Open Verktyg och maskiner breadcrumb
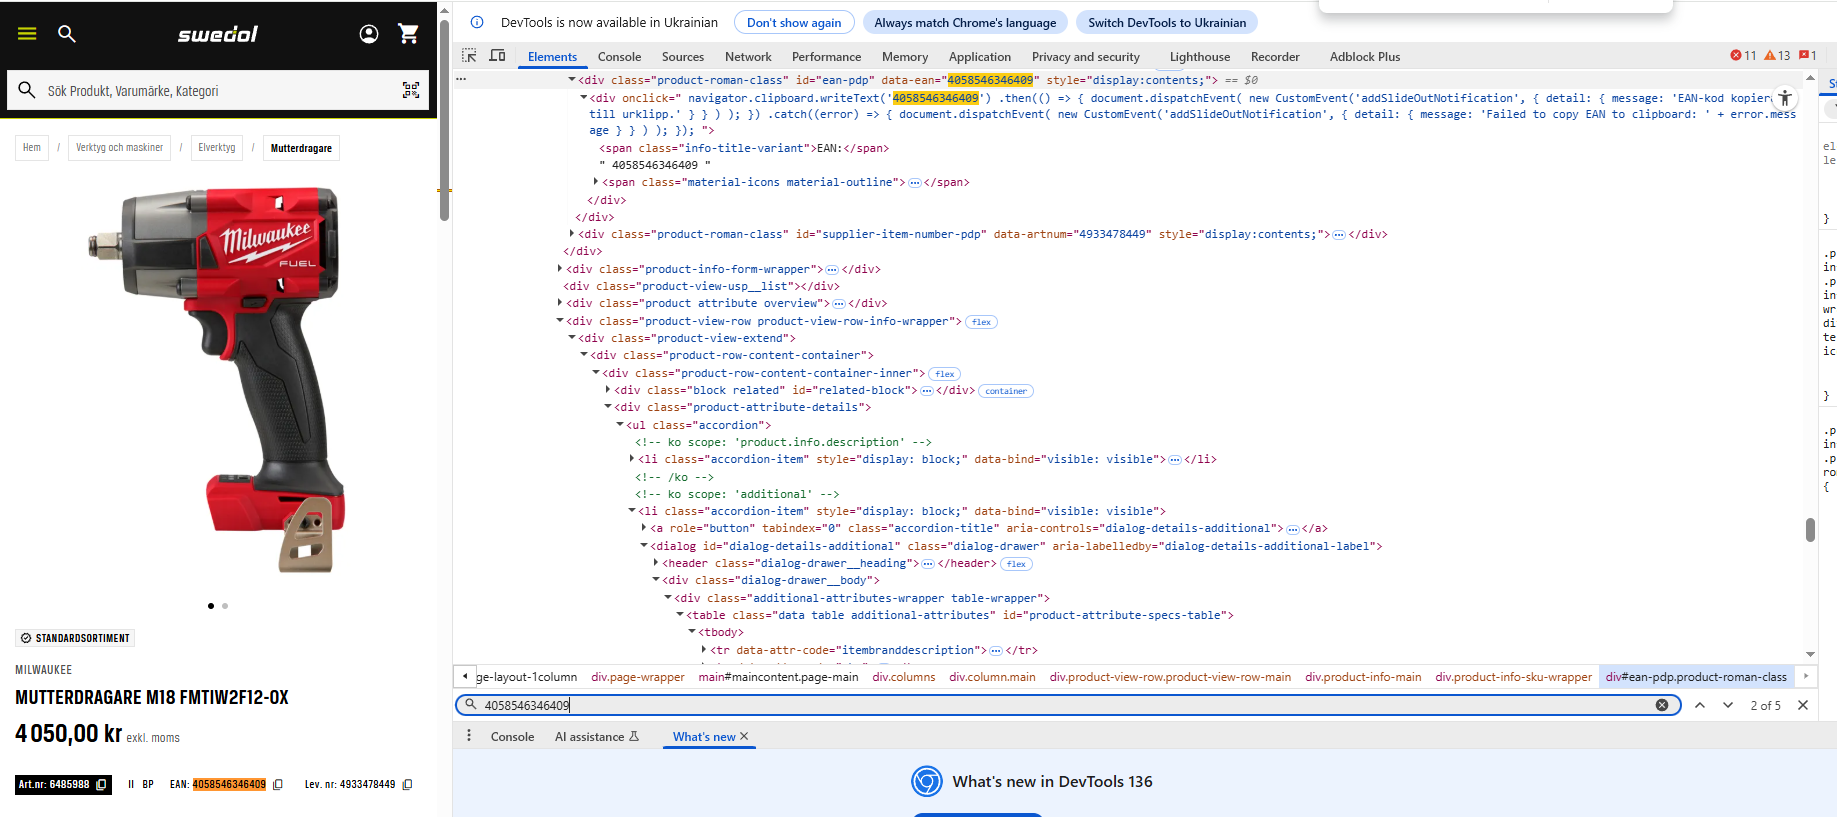The height and width of the screenshot is (817, 1837). coord(119,148)
